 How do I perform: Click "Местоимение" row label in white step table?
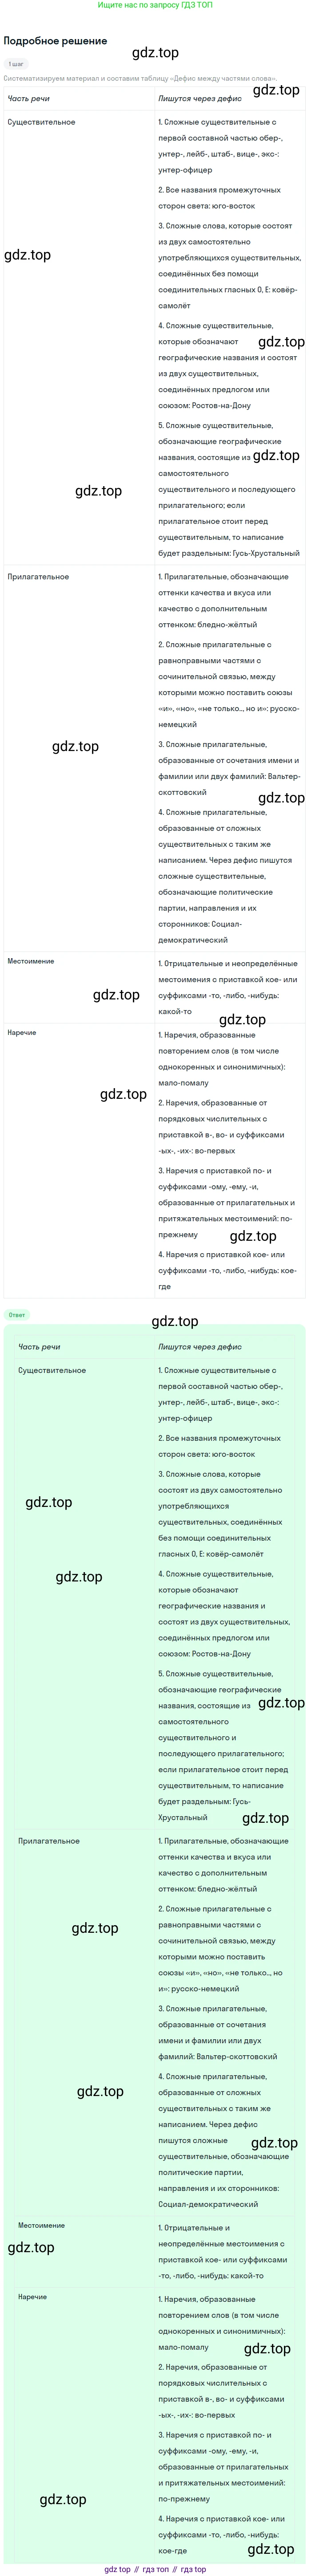point(31,961)
